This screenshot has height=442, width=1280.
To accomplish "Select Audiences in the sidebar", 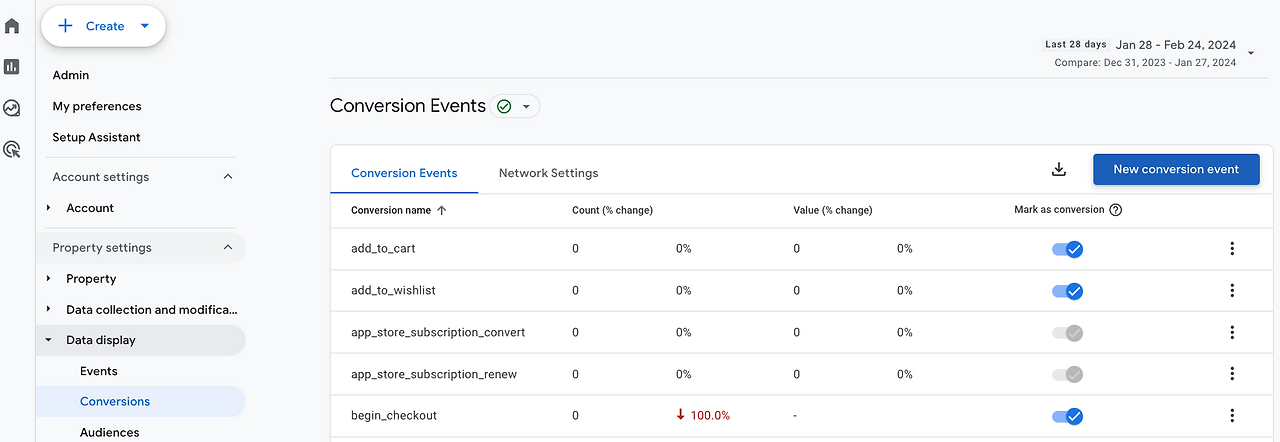I will pos(110,432).
